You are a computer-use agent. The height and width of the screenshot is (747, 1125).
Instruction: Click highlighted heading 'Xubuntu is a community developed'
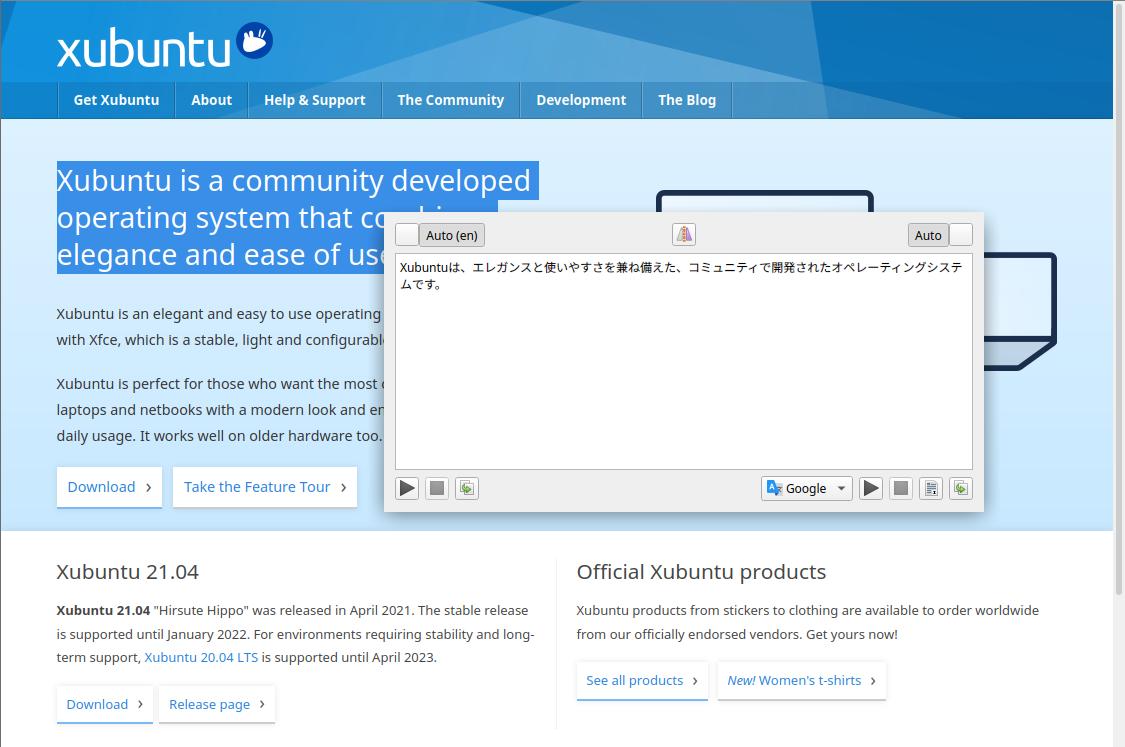pos(293,181)
